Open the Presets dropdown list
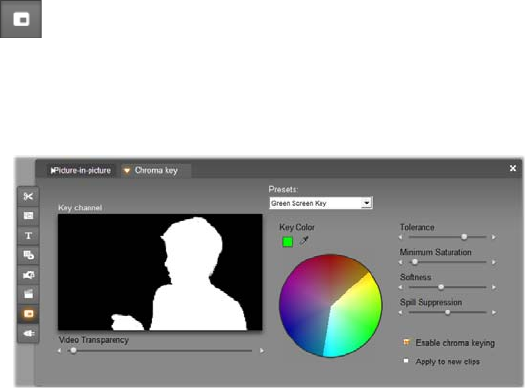 click(x=367, y=203)
